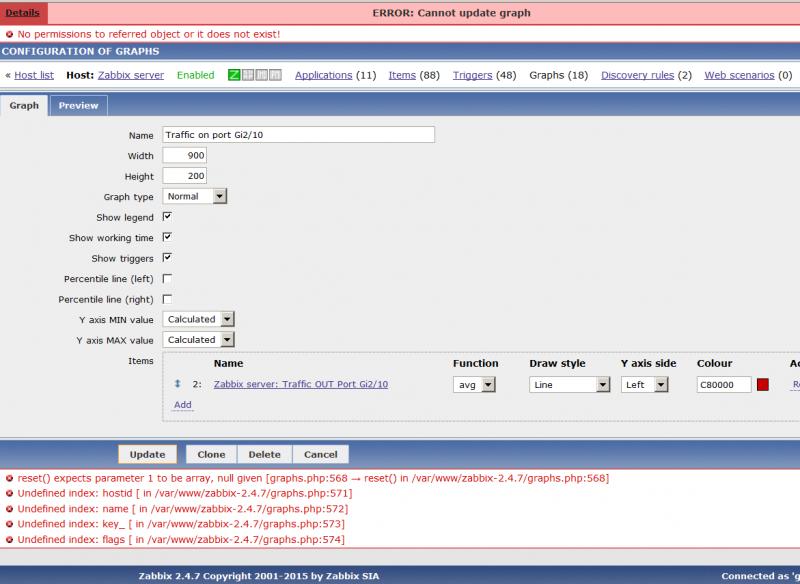Click the error icon beside Undefined index: flags

point(9,540)
